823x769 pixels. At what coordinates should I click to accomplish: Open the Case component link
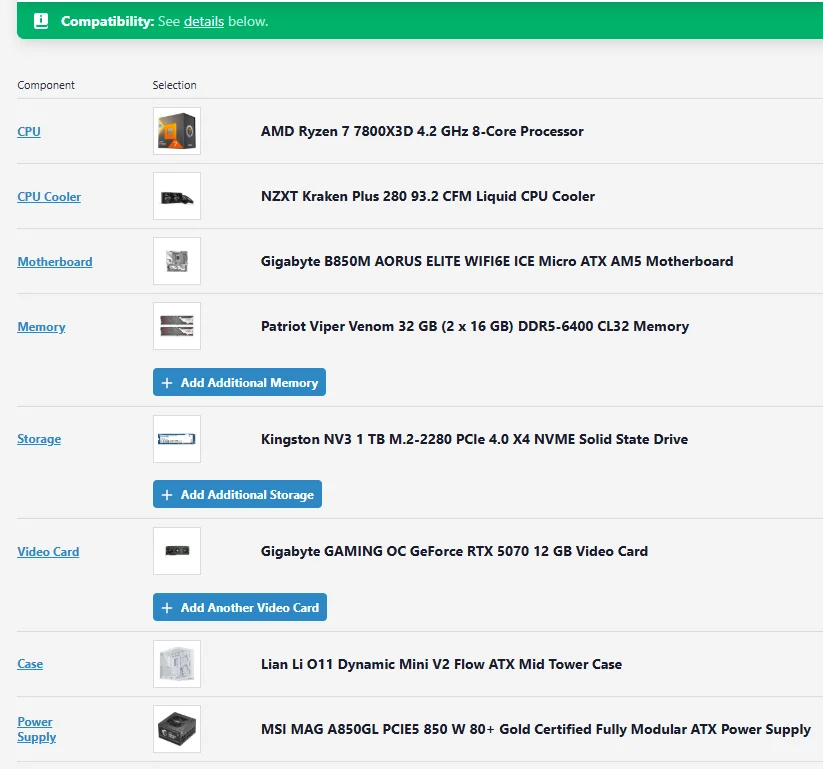(x=30, y=664)
